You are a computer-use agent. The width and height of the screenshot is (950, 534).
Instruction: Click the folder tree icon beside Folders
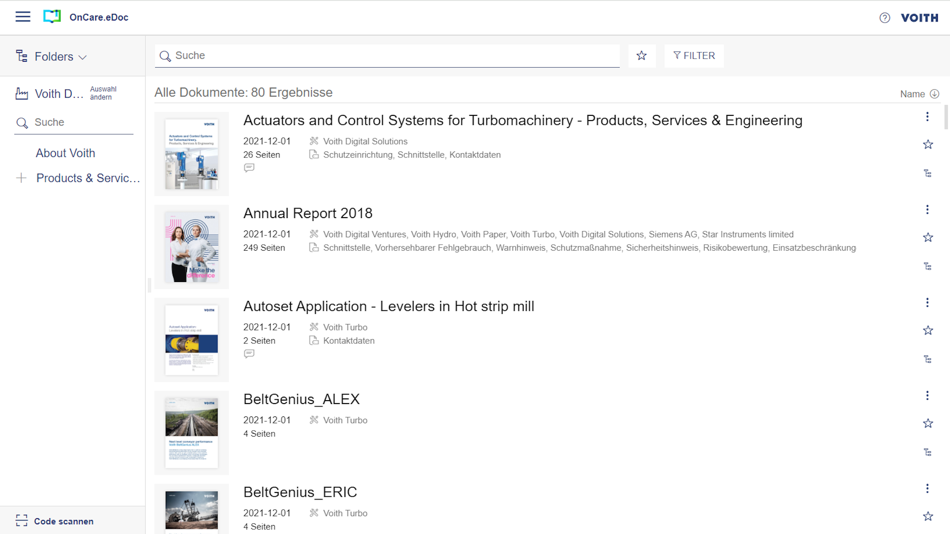pos(22,56)
